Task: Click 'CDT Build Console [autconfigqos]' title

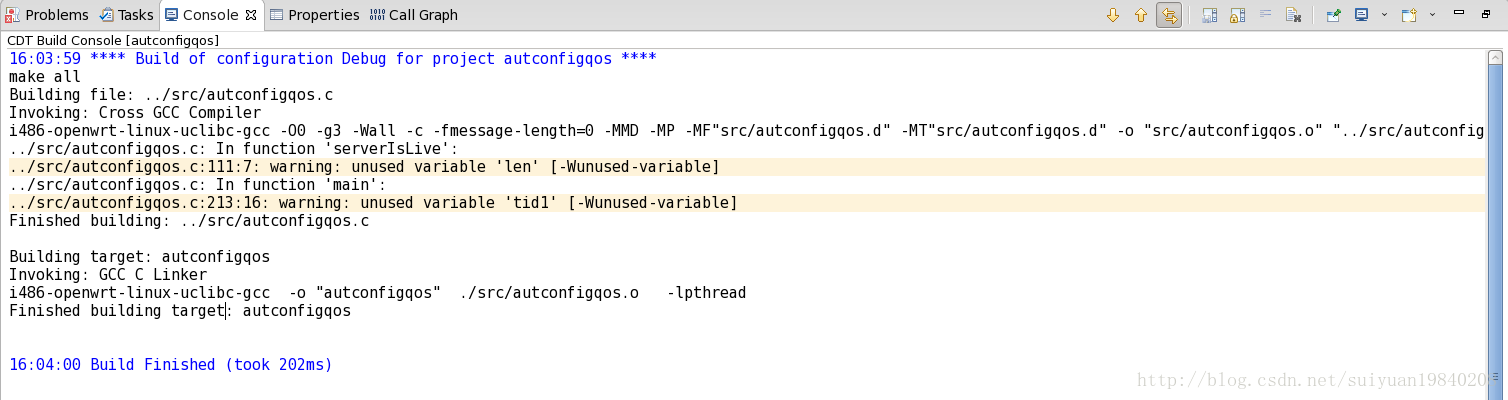Action: click(113, 40)
